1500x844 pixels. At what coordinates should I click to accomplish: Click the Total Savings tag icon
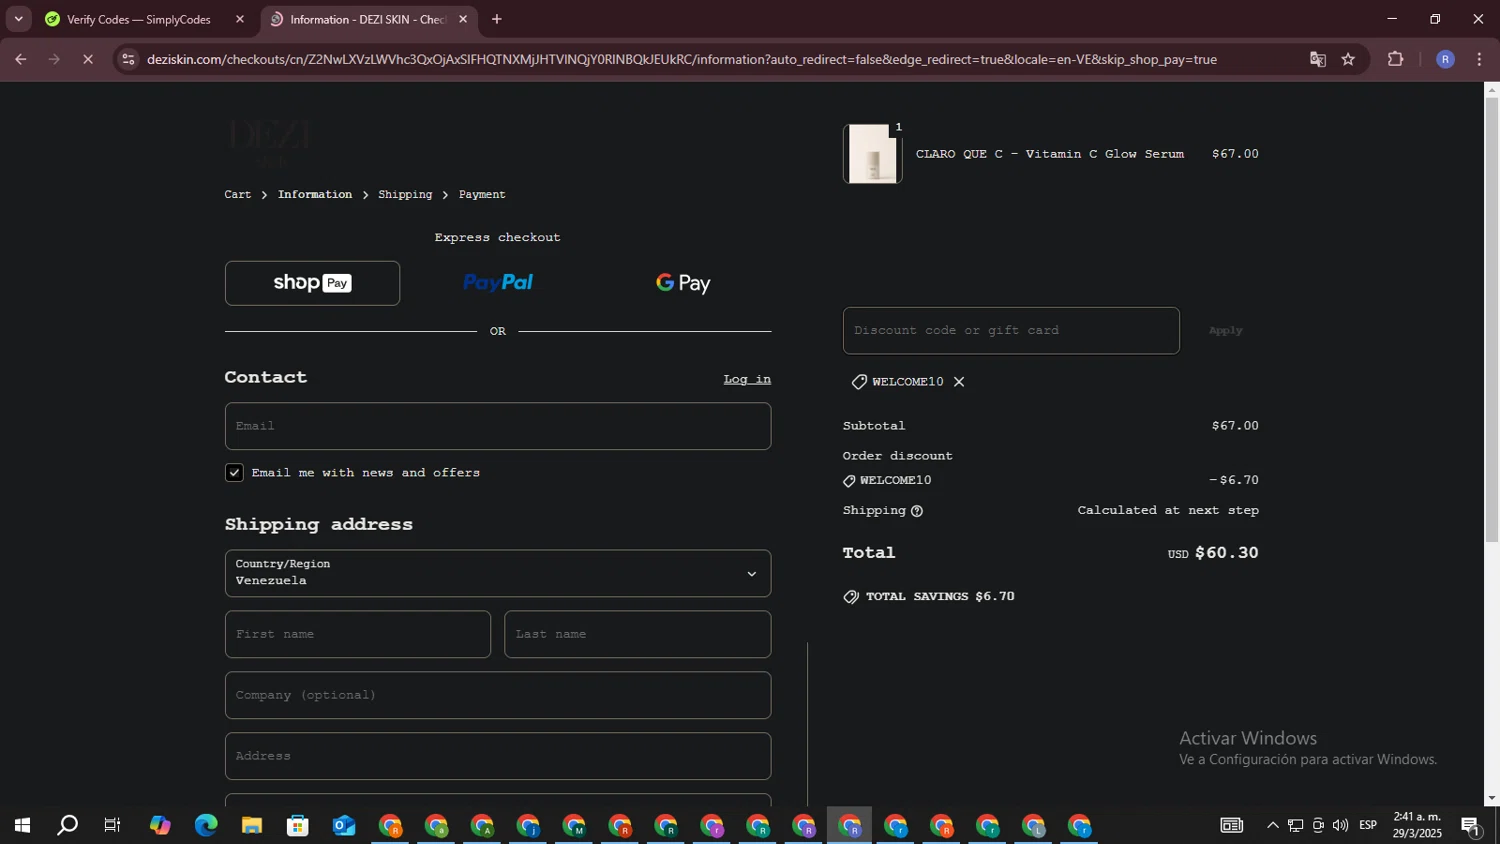(x=851, y=597)
